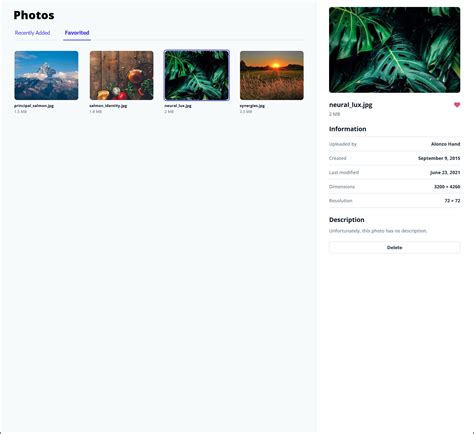Click the Photos page heading
Image resolution: width=474 pixels, height=434 pixels.
[x=34, y=15]
